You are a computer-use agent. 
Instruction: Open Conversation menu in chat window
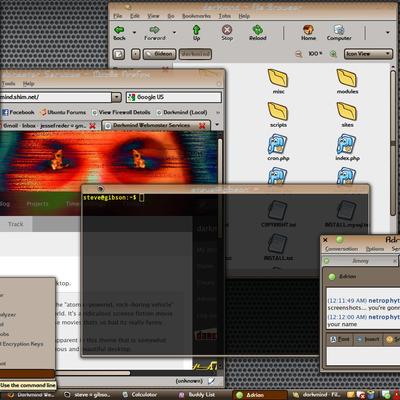pos(341,249)
